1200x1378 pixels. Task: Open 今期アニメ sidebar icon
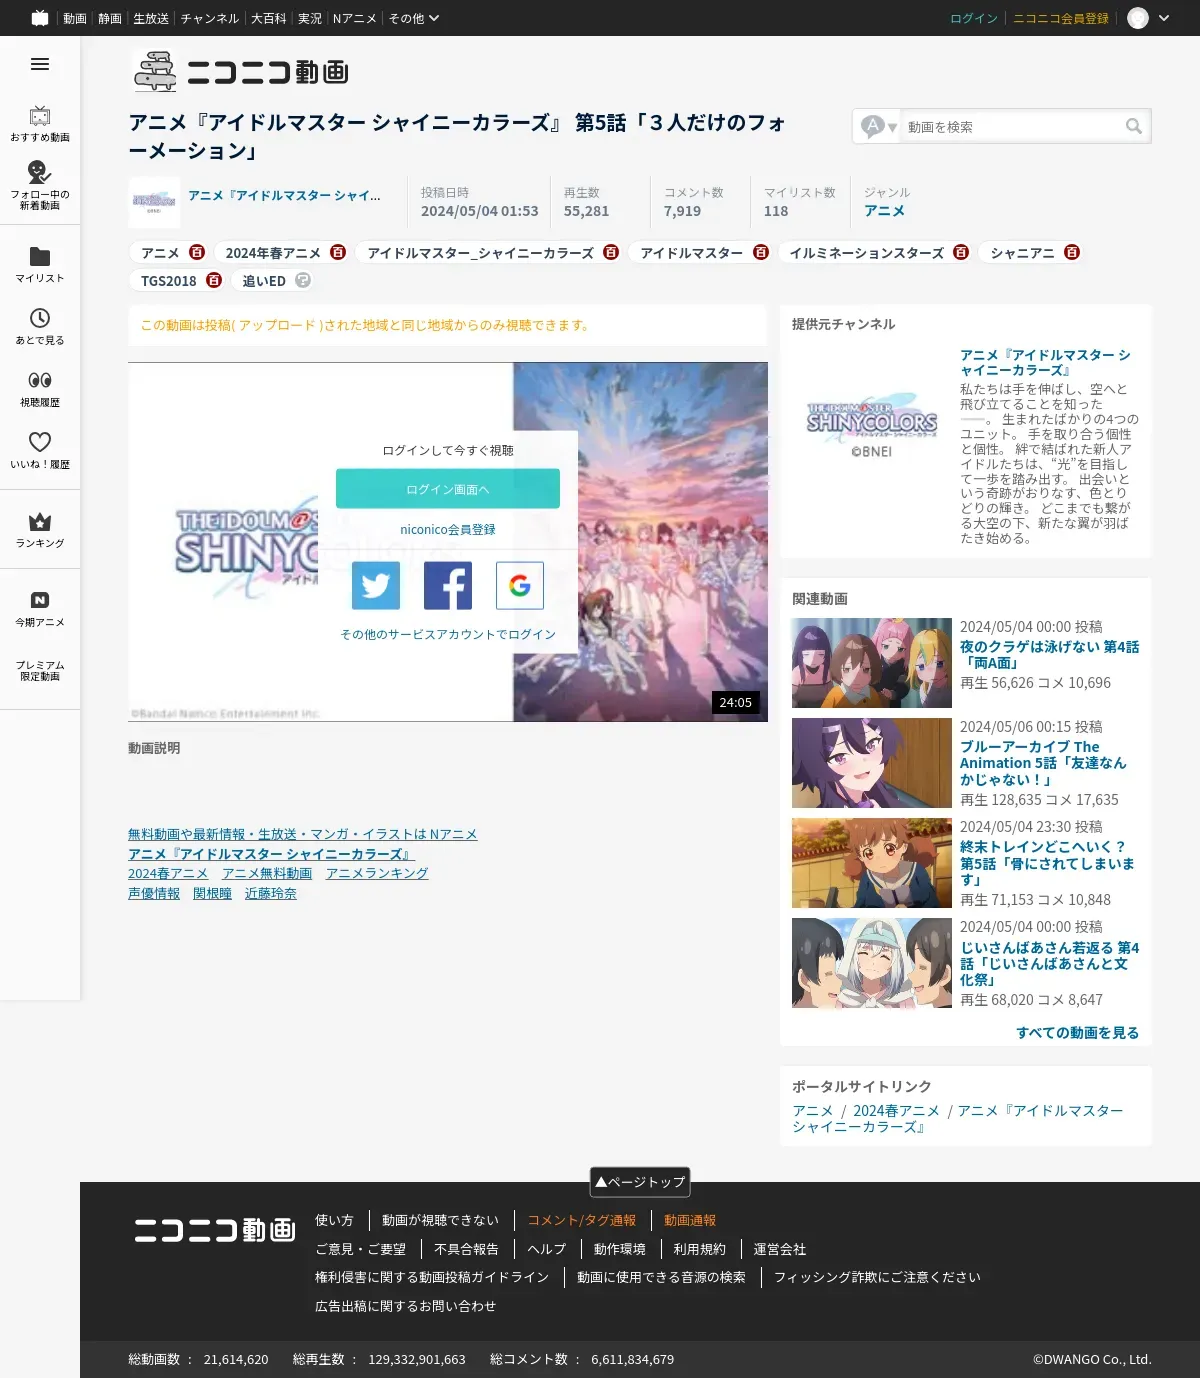pos(40,608)
